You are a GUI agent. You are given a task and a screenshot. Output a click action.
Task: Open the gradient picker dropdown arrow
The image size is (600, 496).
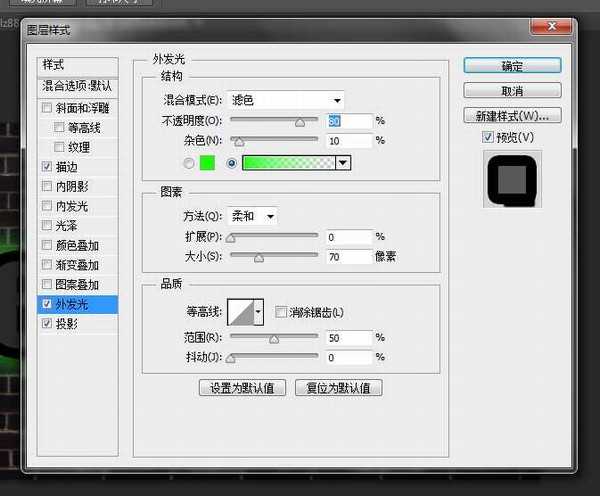344,163
